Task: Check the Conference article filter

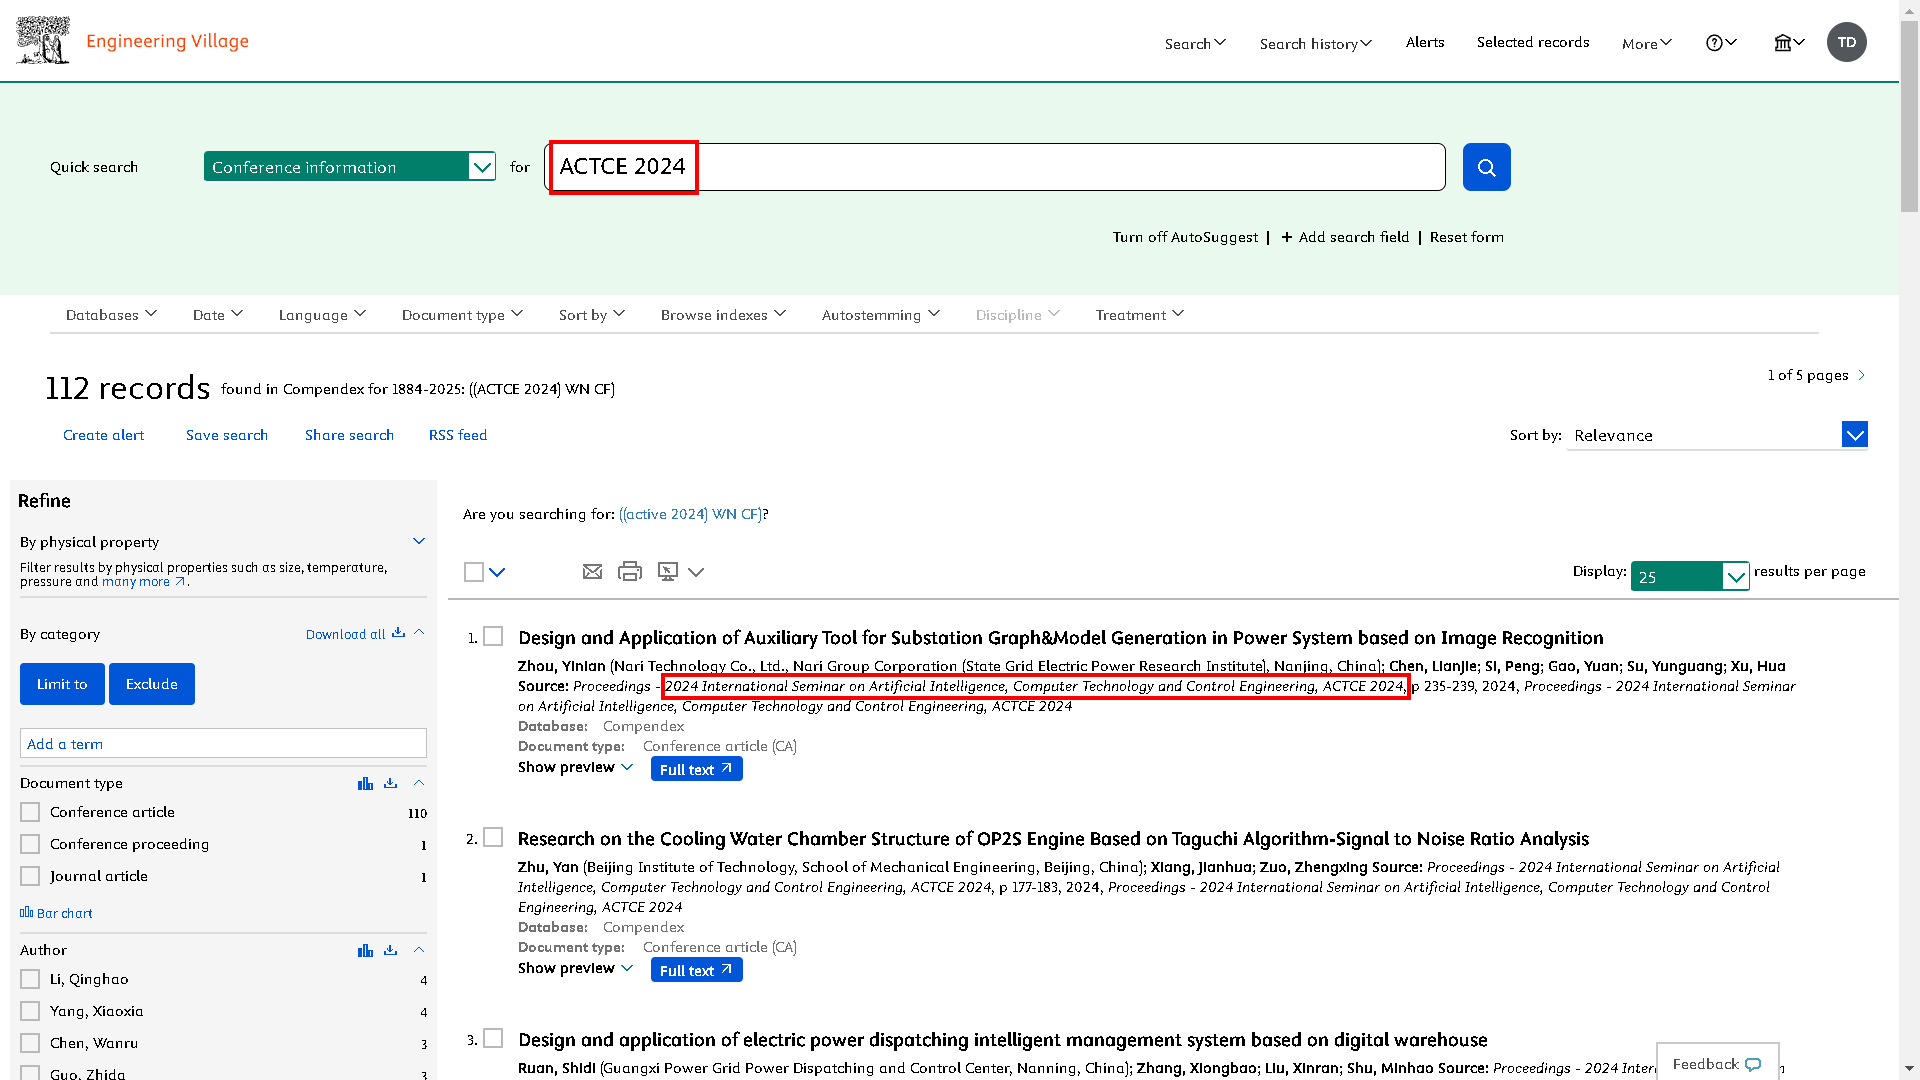Action: point(30,813)
